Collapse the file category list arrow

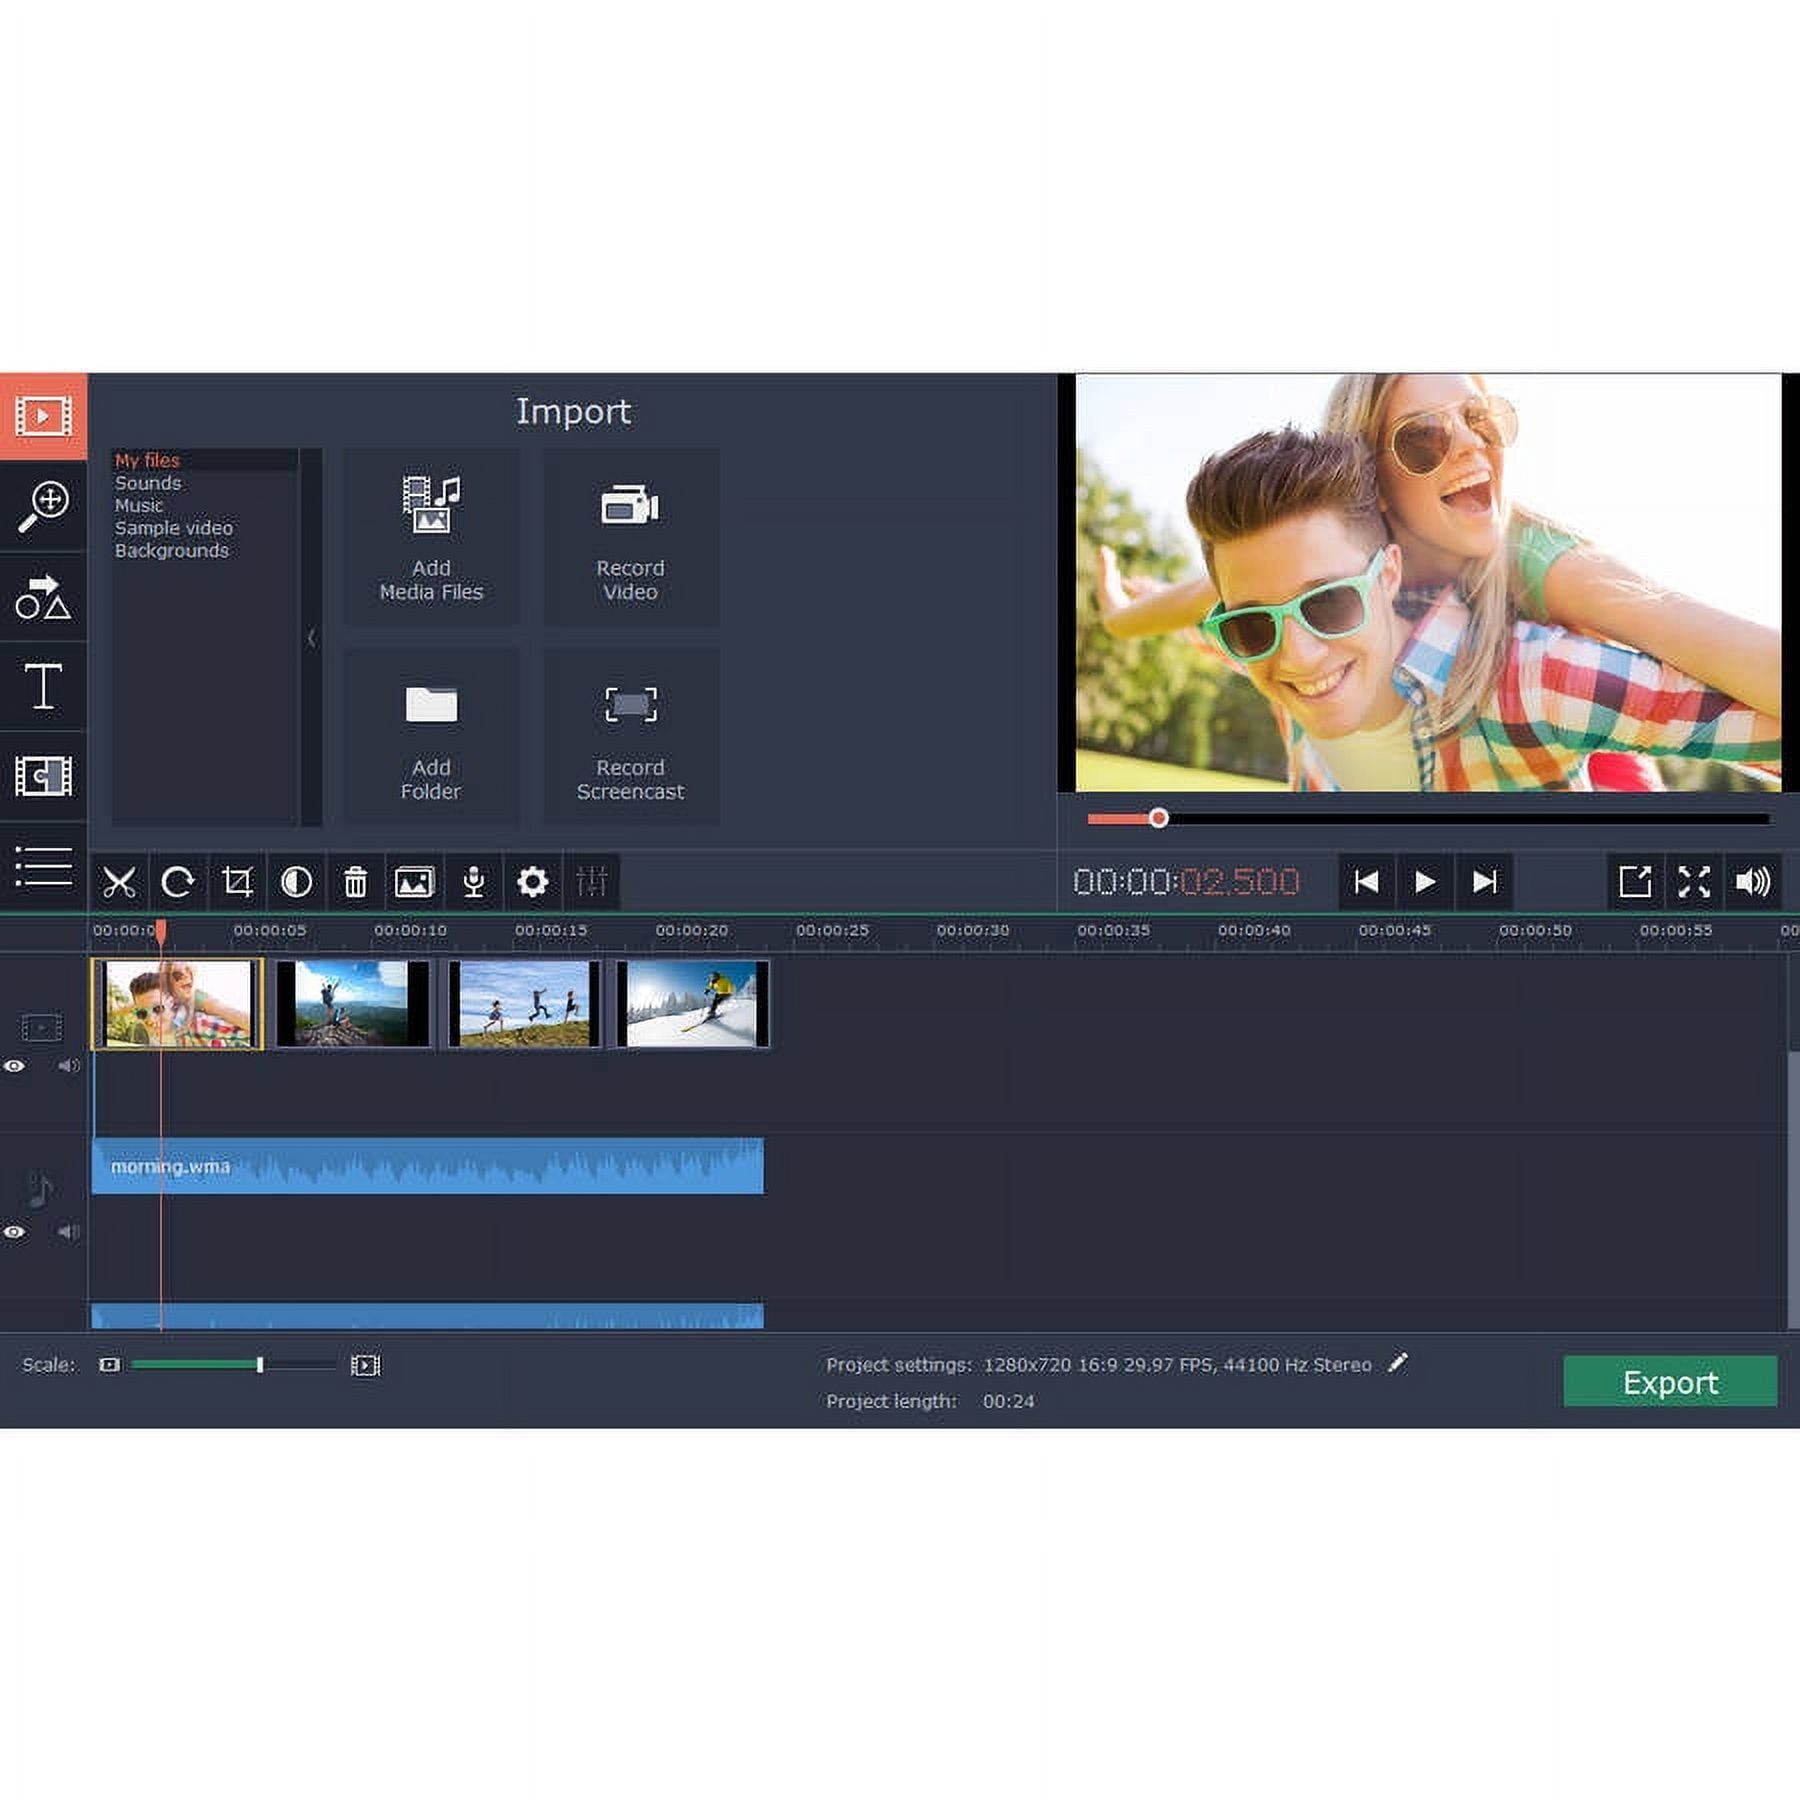311,638
